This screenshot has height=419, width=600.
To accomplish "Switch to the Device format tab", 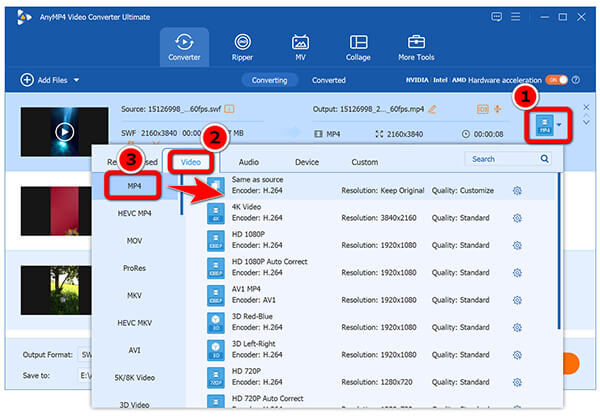I will point(307,162).
